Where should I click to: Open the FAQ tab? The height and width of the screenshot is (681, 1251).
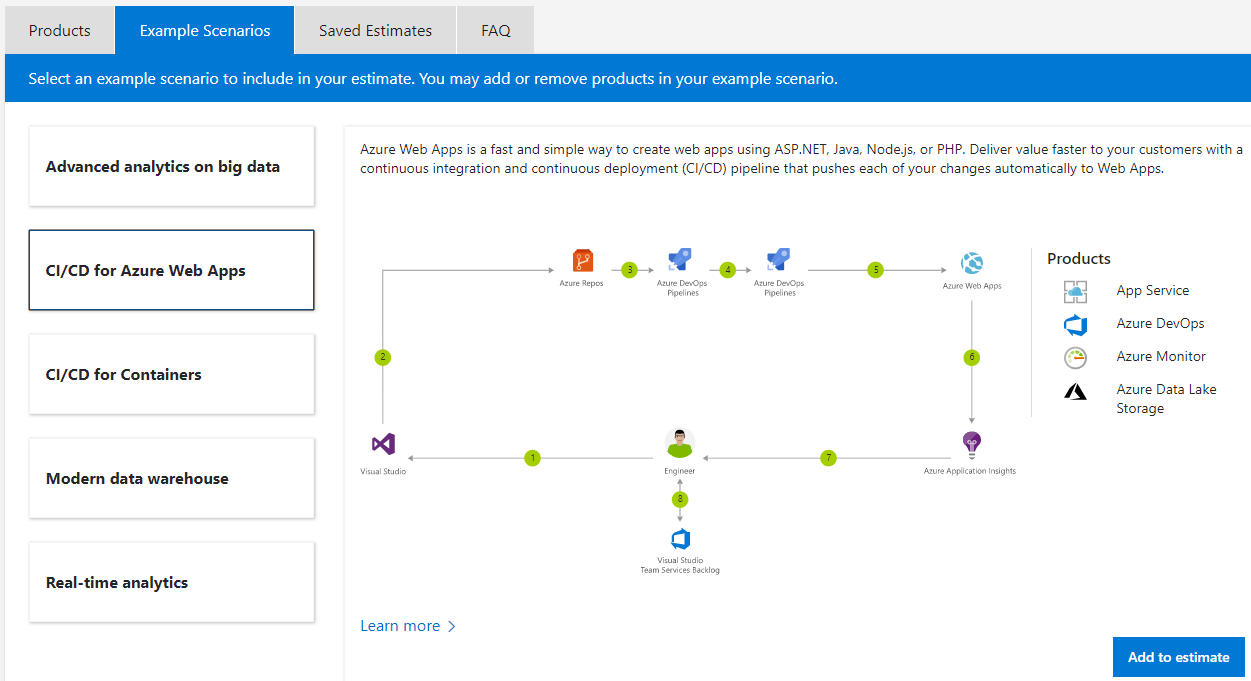tap(496, 30)
